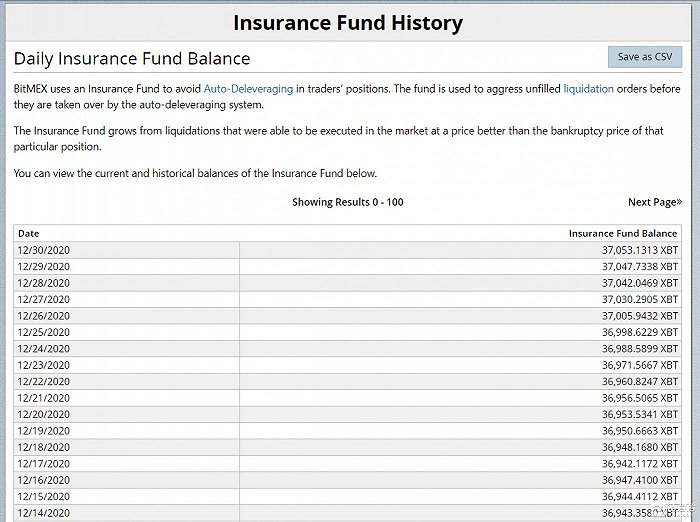Select the 12/21/2020 date cell

pos(43,398)
